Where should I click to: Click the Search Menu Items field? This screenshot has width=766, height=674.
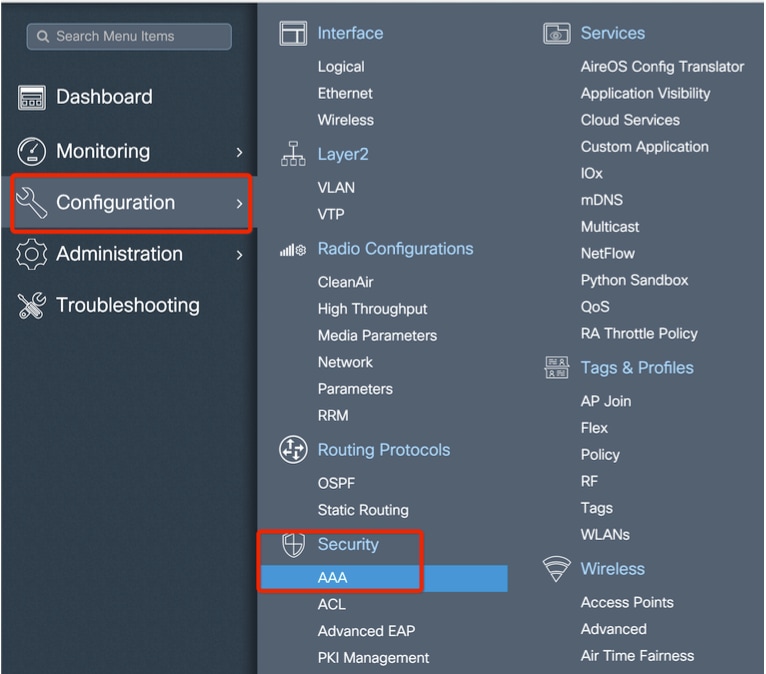130,36
